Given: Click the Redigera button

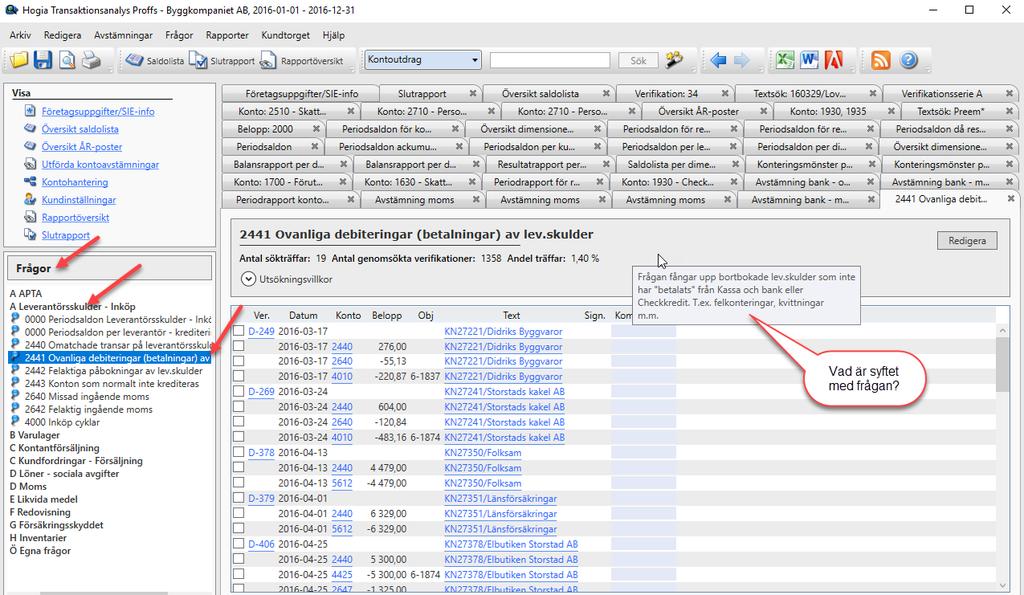Looking at the screenshot, I should tap(967, 240).
